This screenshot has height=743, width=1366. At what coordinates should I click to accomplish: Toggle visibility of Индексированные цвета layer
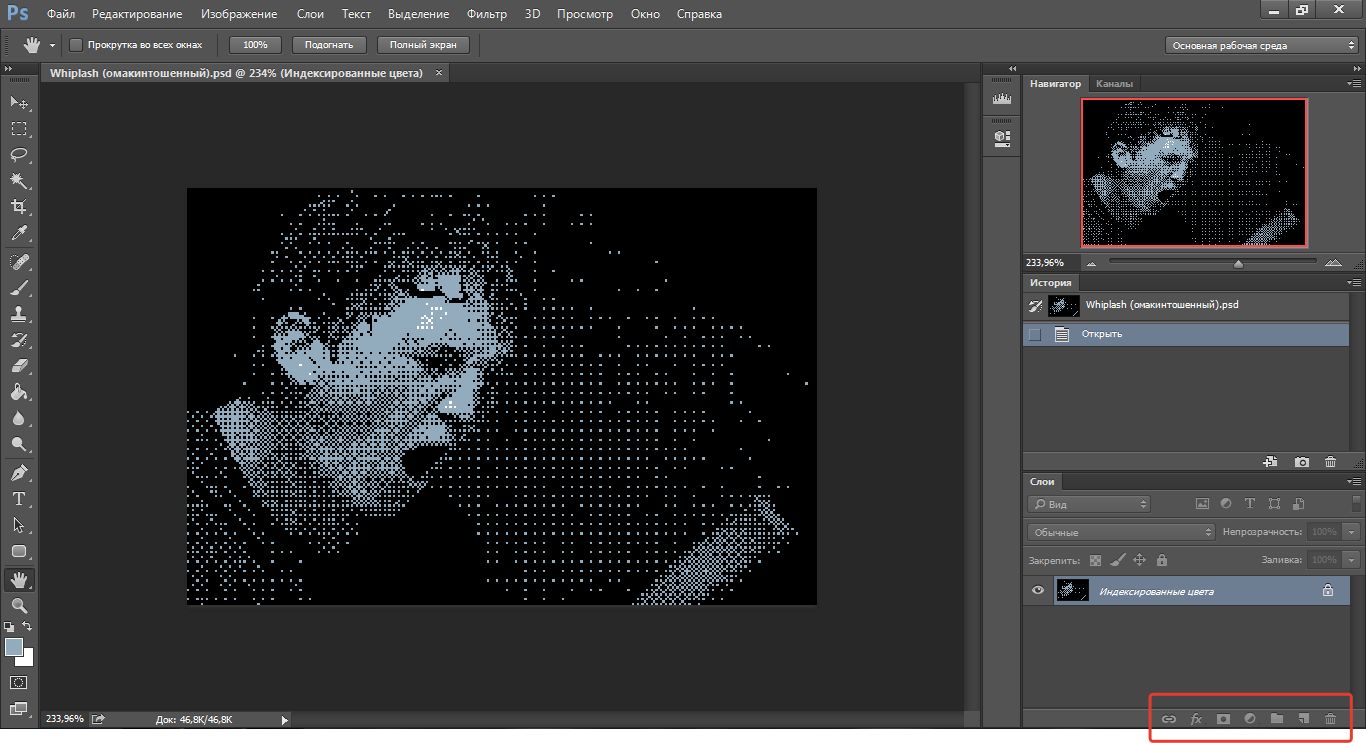[1038, 591]
